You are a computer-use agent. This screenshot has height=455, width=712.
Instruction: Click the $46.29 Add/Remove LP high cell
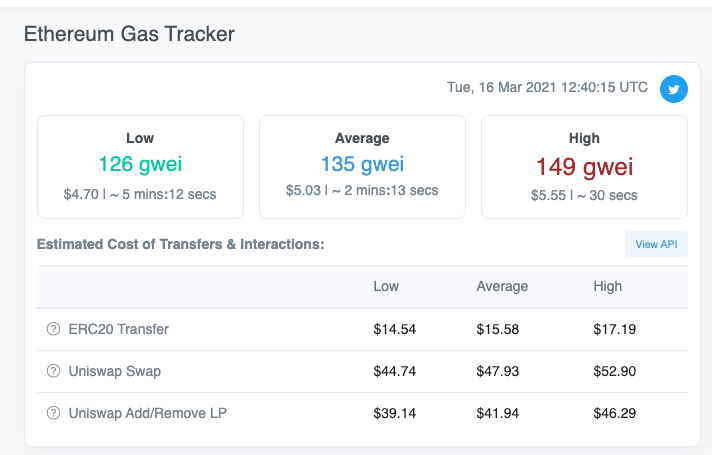pos(615,413)
